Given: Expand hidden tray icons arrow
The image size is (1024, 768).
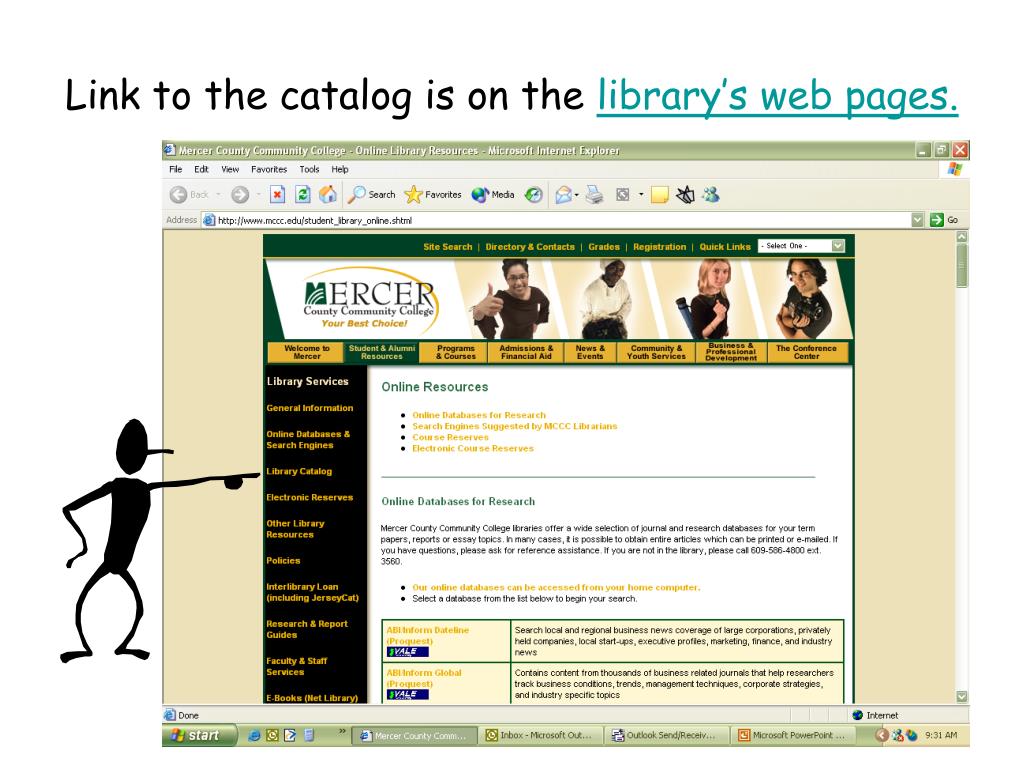Looking at the screenshot, I should pos(882,735).
